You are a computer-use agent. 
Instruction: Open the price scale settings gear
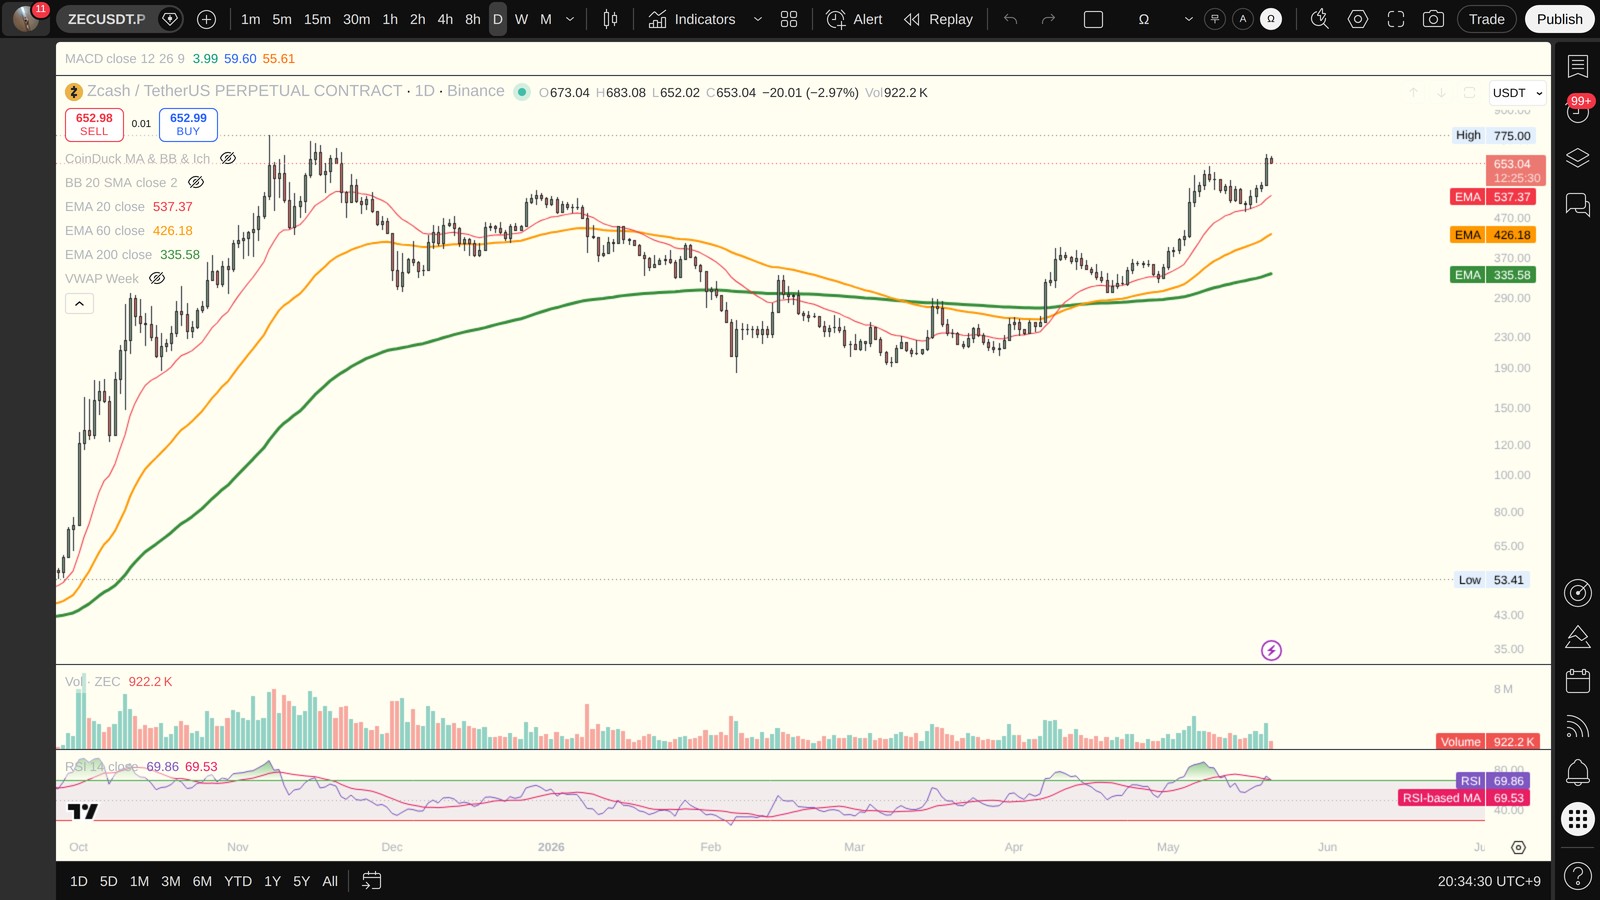(1518, 847)
